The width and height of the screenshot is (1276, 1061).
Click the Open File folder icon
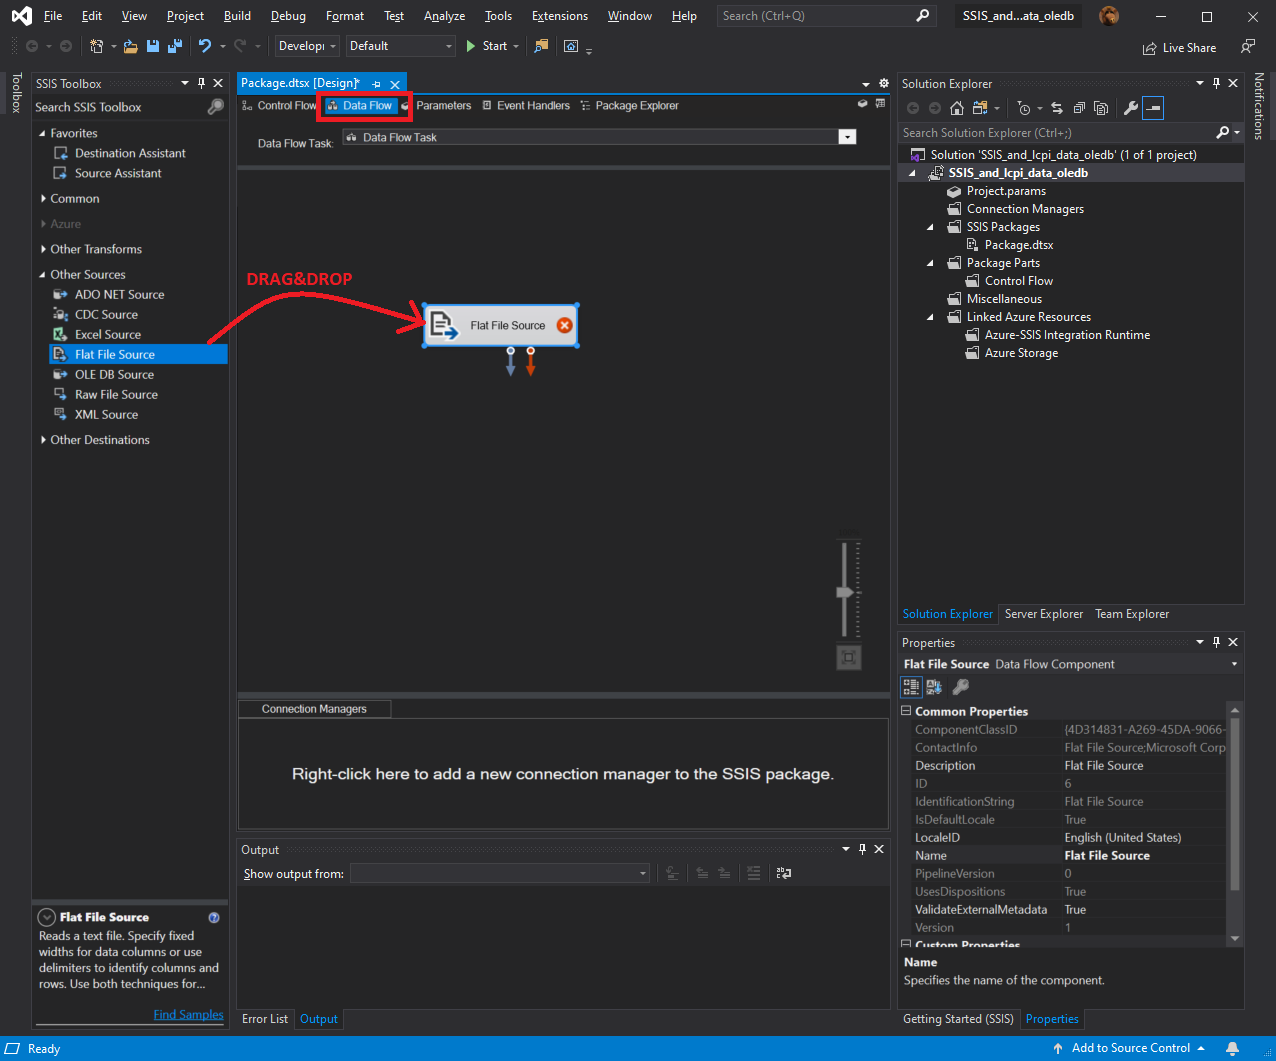click(x=131, y=46)
